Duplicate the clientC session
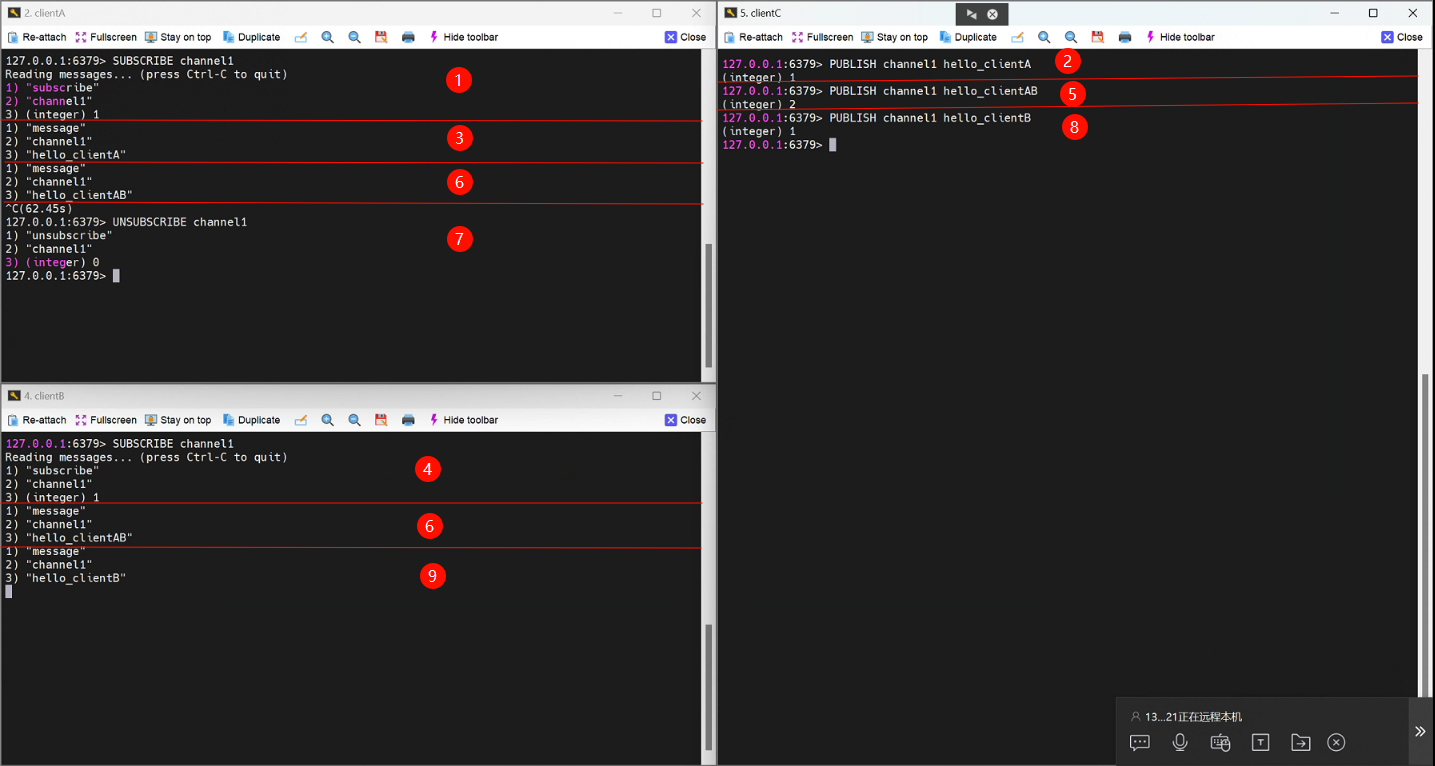Viewport: 1435px width, 766px height. pos(967,37)
